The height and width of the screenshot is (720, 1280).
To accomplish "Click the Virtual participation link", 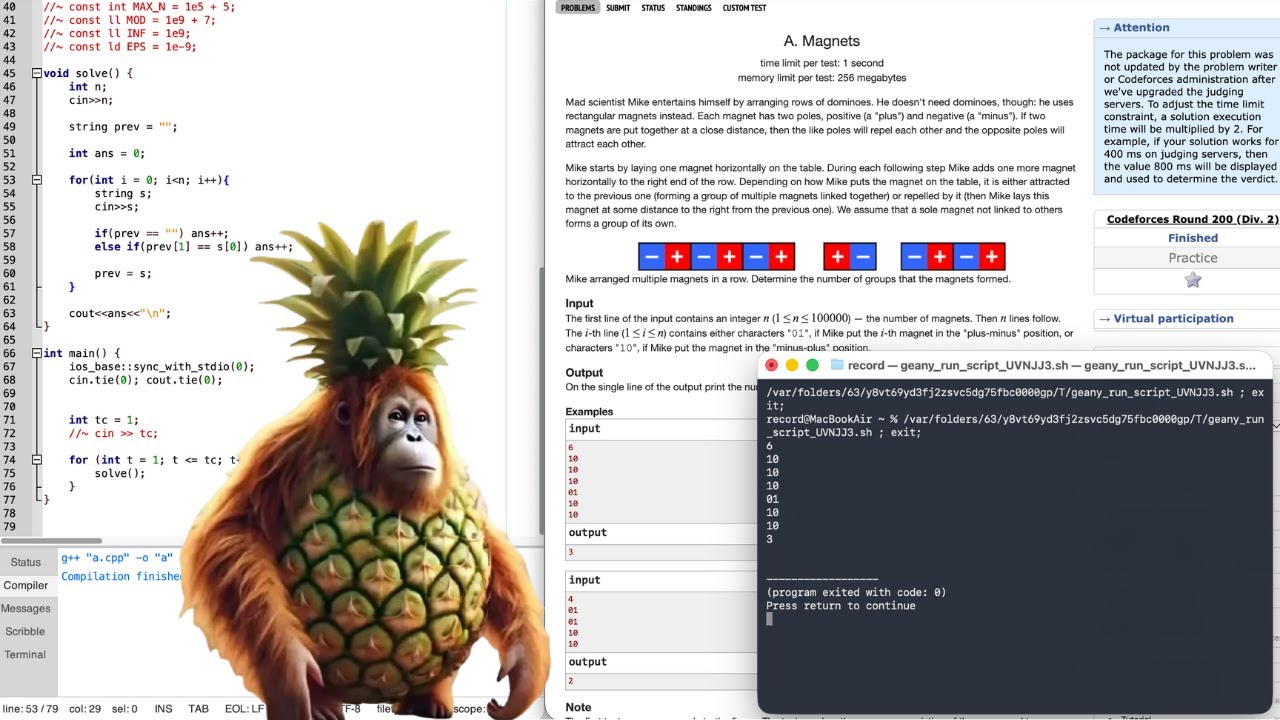I will click(1173, 318).
